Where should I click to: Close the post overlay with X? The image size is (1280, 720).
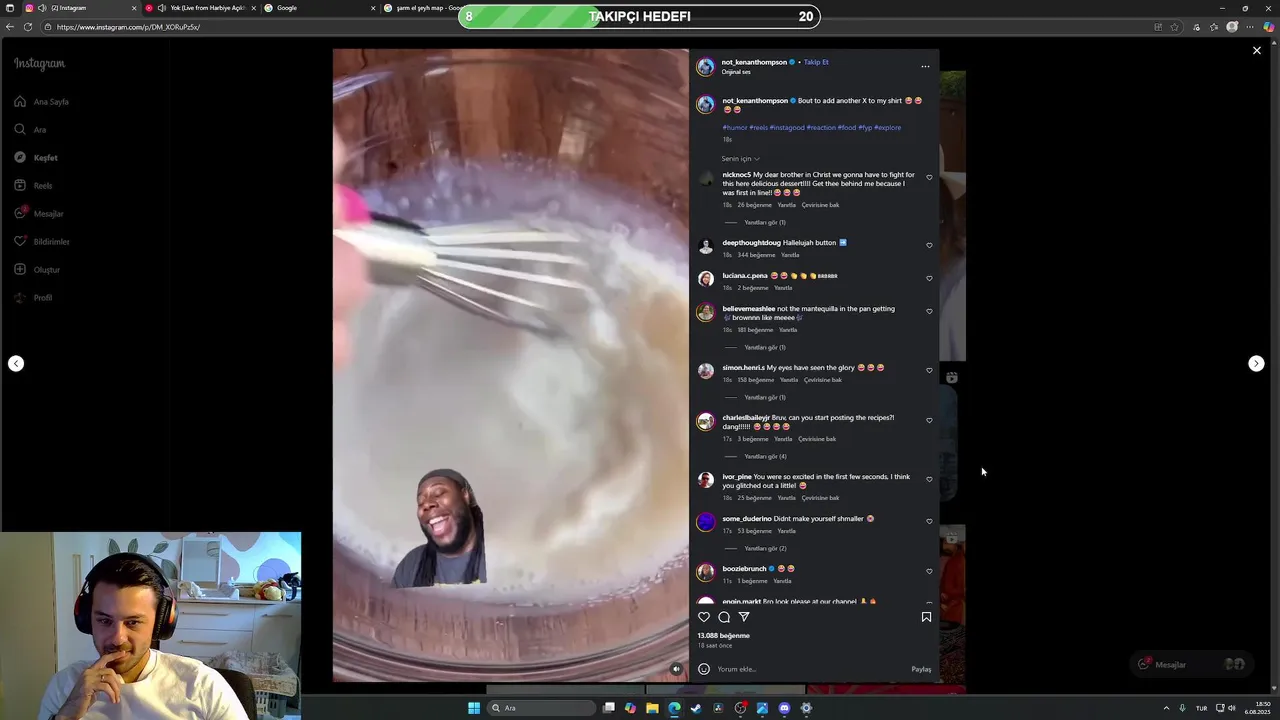[1257, 50]
